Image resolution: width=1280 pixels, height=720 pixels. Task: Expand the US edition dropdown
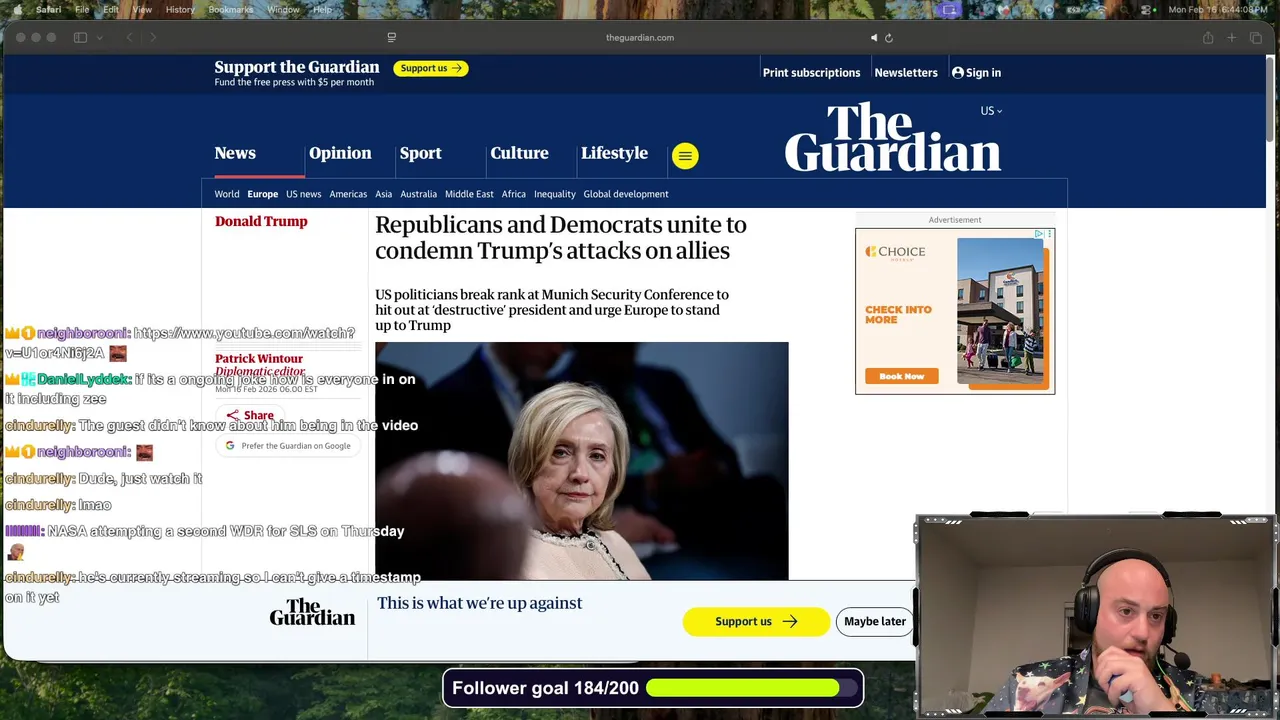[x=991, y=111]
